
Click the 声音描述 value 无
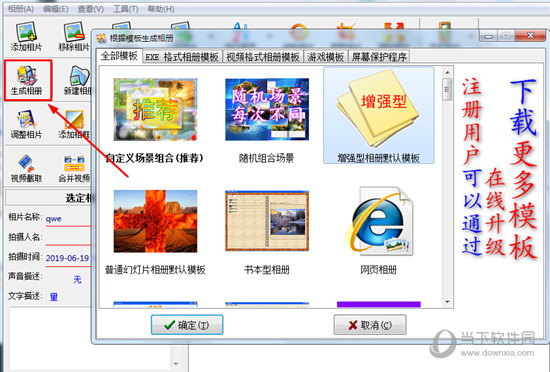point(77,279)
